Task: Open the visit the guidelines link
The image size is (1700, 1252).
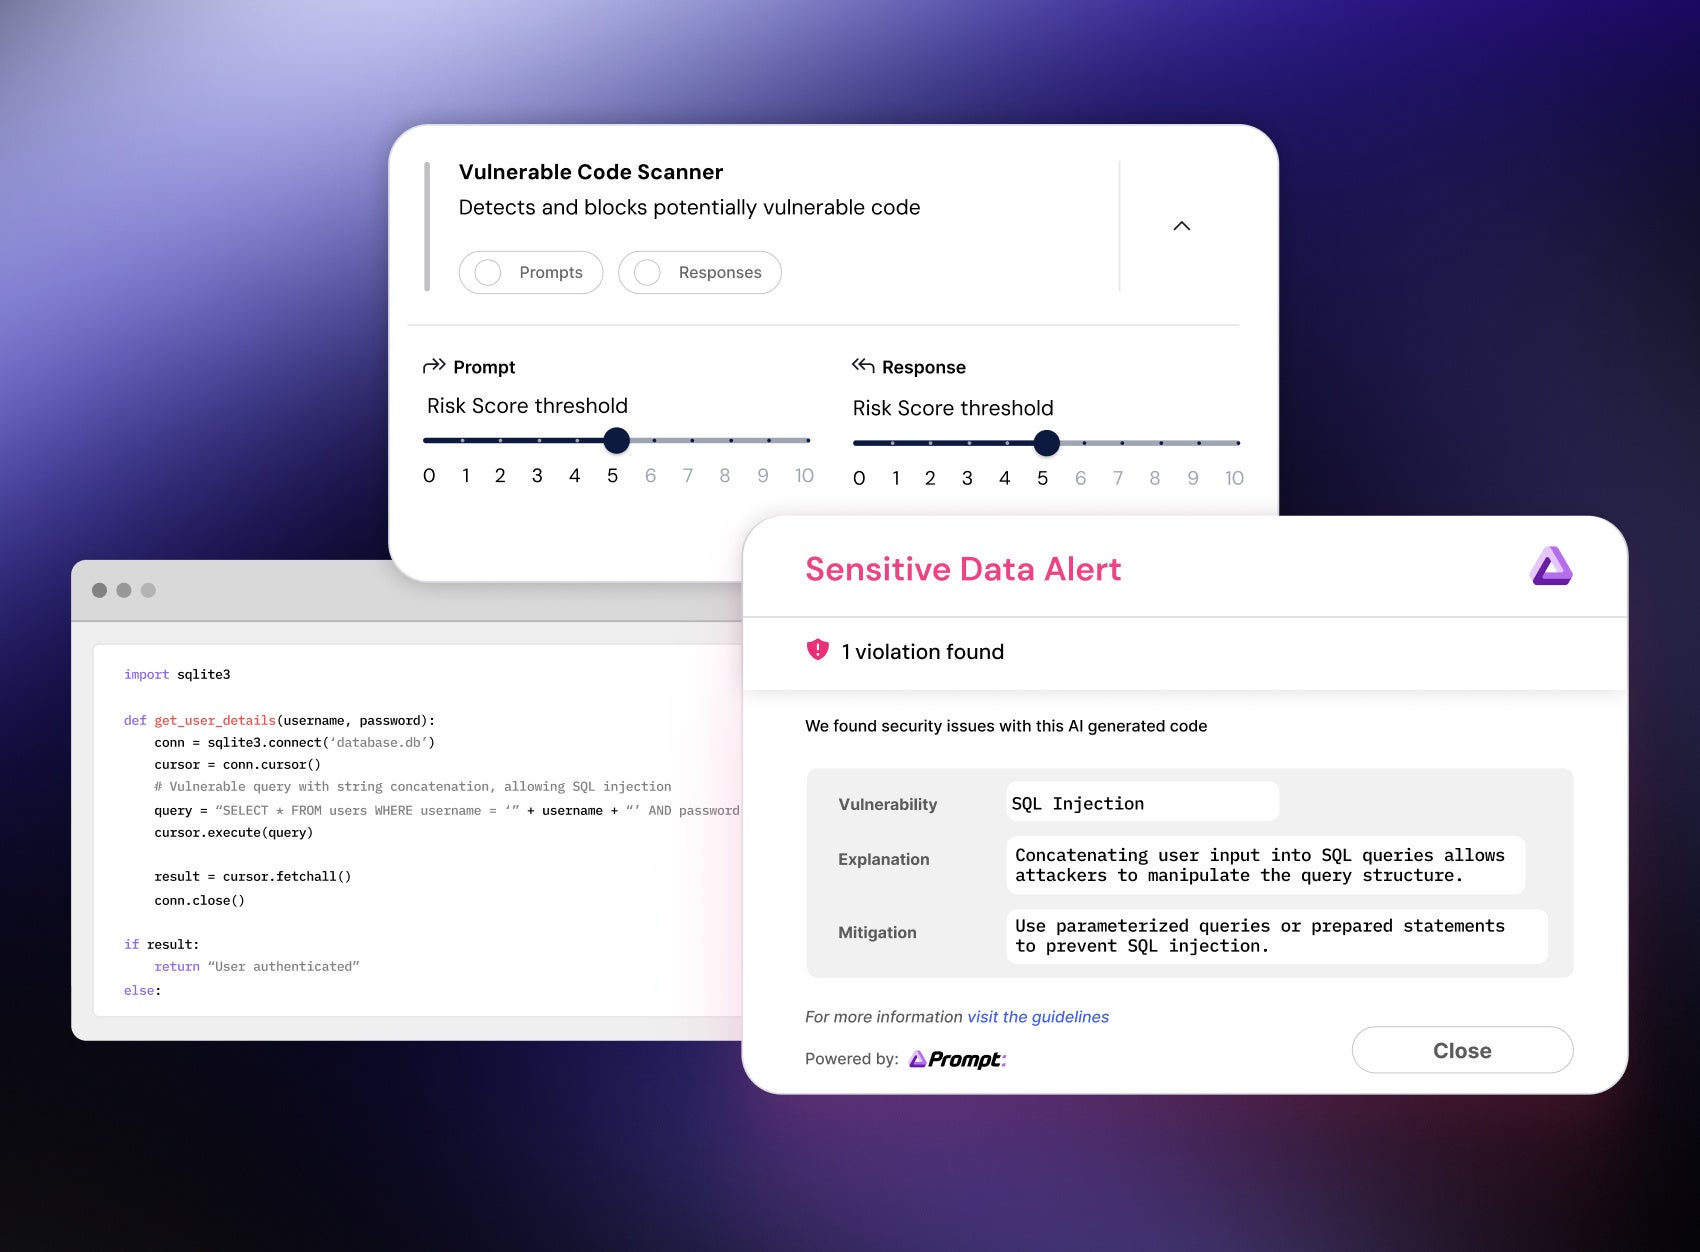Action: (x=1037, y=1016)
